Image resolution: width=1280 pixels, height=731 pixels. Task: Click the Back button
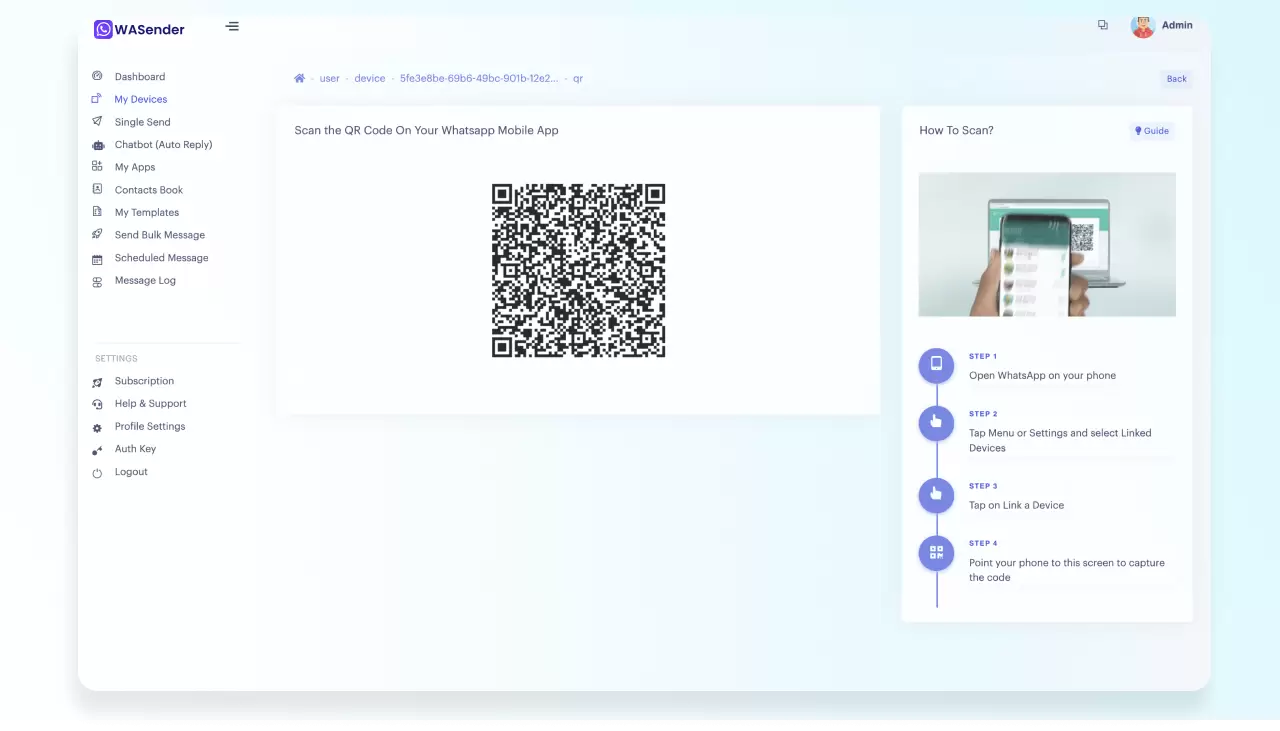[x=1177, y=79]
